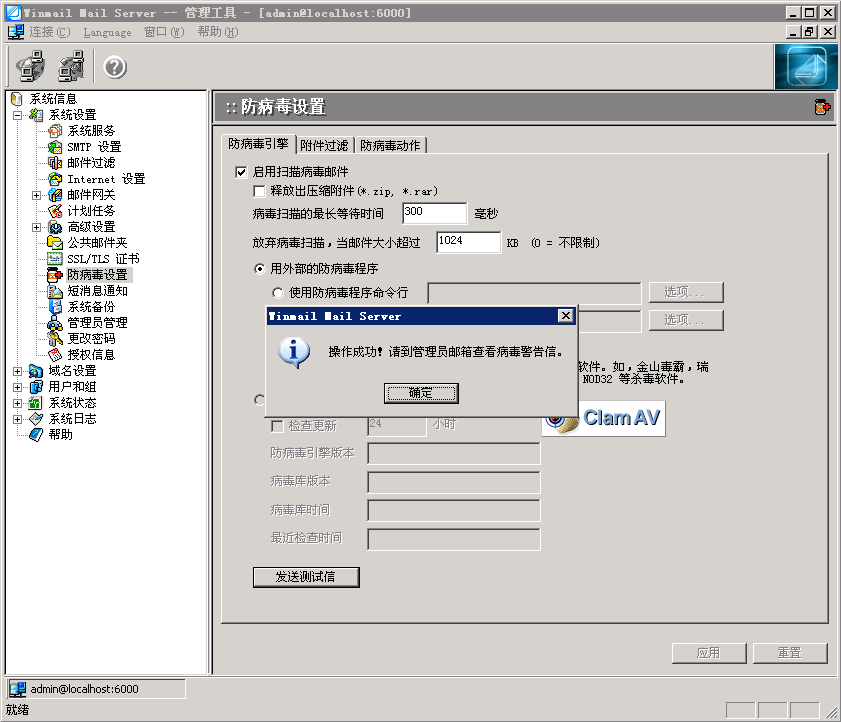The width and height of the screenshot is (841, 722).
Task: Open the 管理员管理 tree item
Action: coord(96,323)
